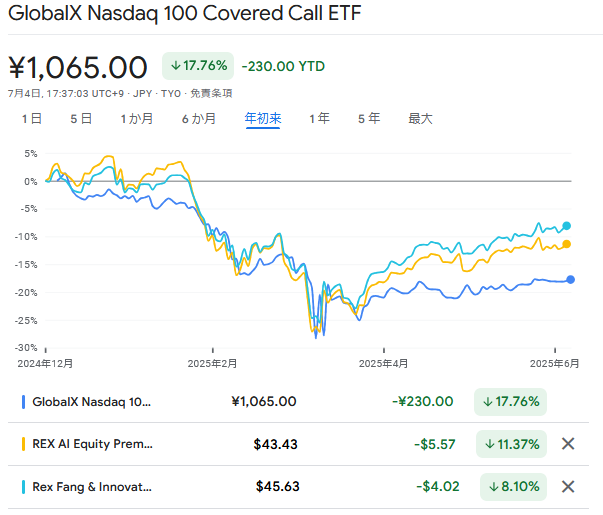This screenshot has height=515, width=603.
Task: Click the cyan Rex Fang color marker
Action: [x=23, y=487]
